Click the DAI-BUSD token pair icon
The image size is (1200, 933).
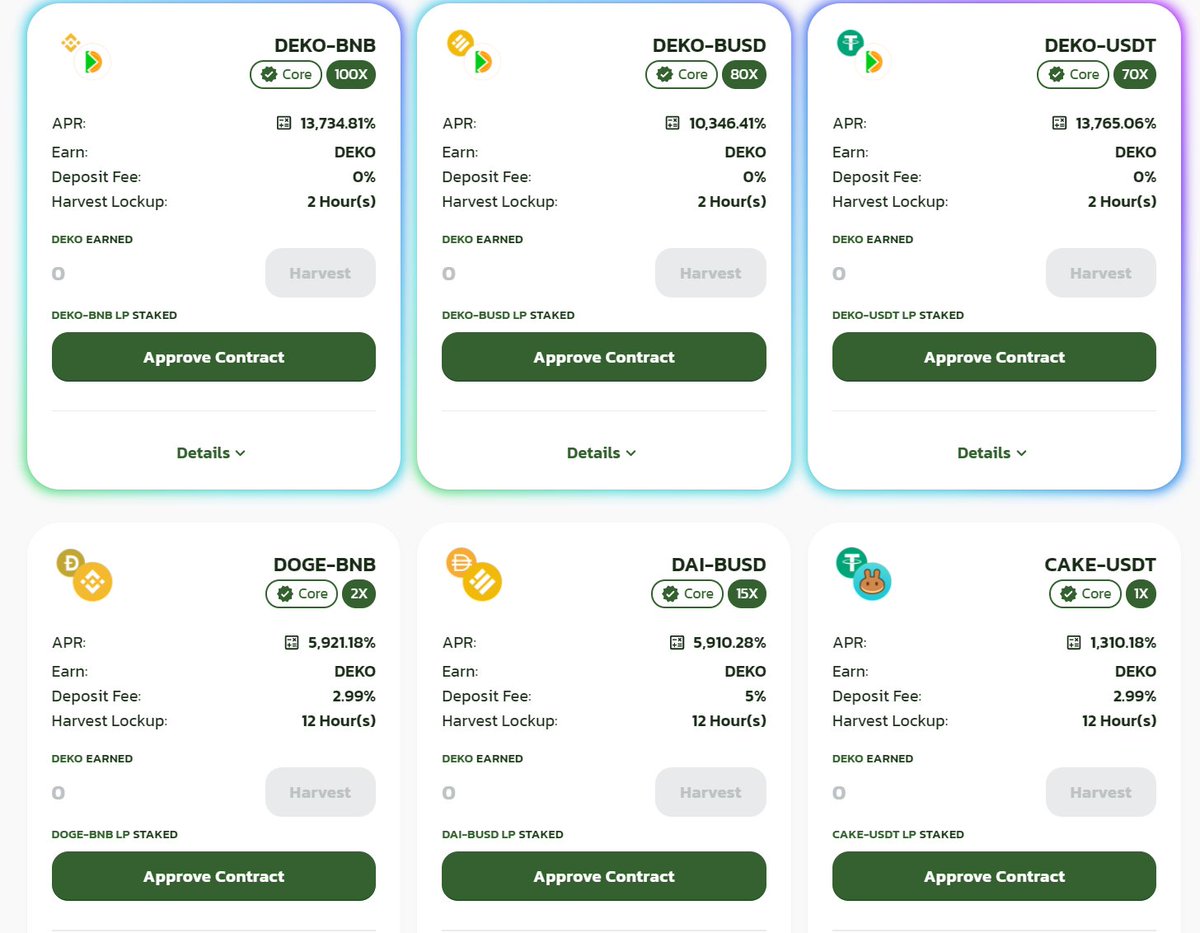coord(474,574)
